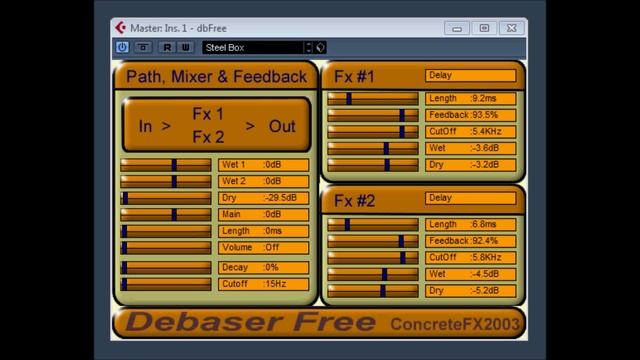Click the Dry :-29.5dB value field
The image size is (640, 360).
click(x=263, y=198)
